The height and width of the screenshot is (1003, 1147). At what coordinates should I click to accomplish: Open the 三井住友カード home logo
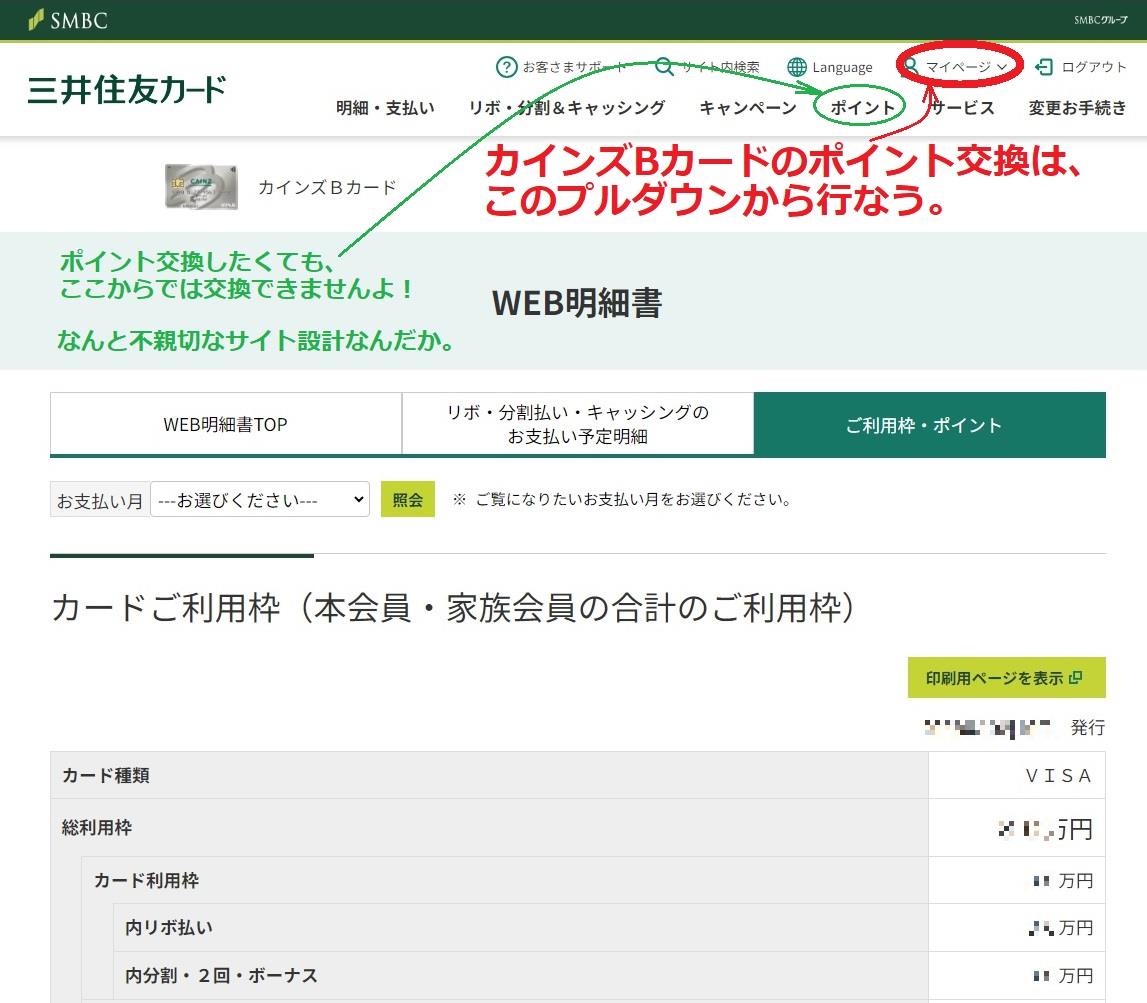pos(127,89)
